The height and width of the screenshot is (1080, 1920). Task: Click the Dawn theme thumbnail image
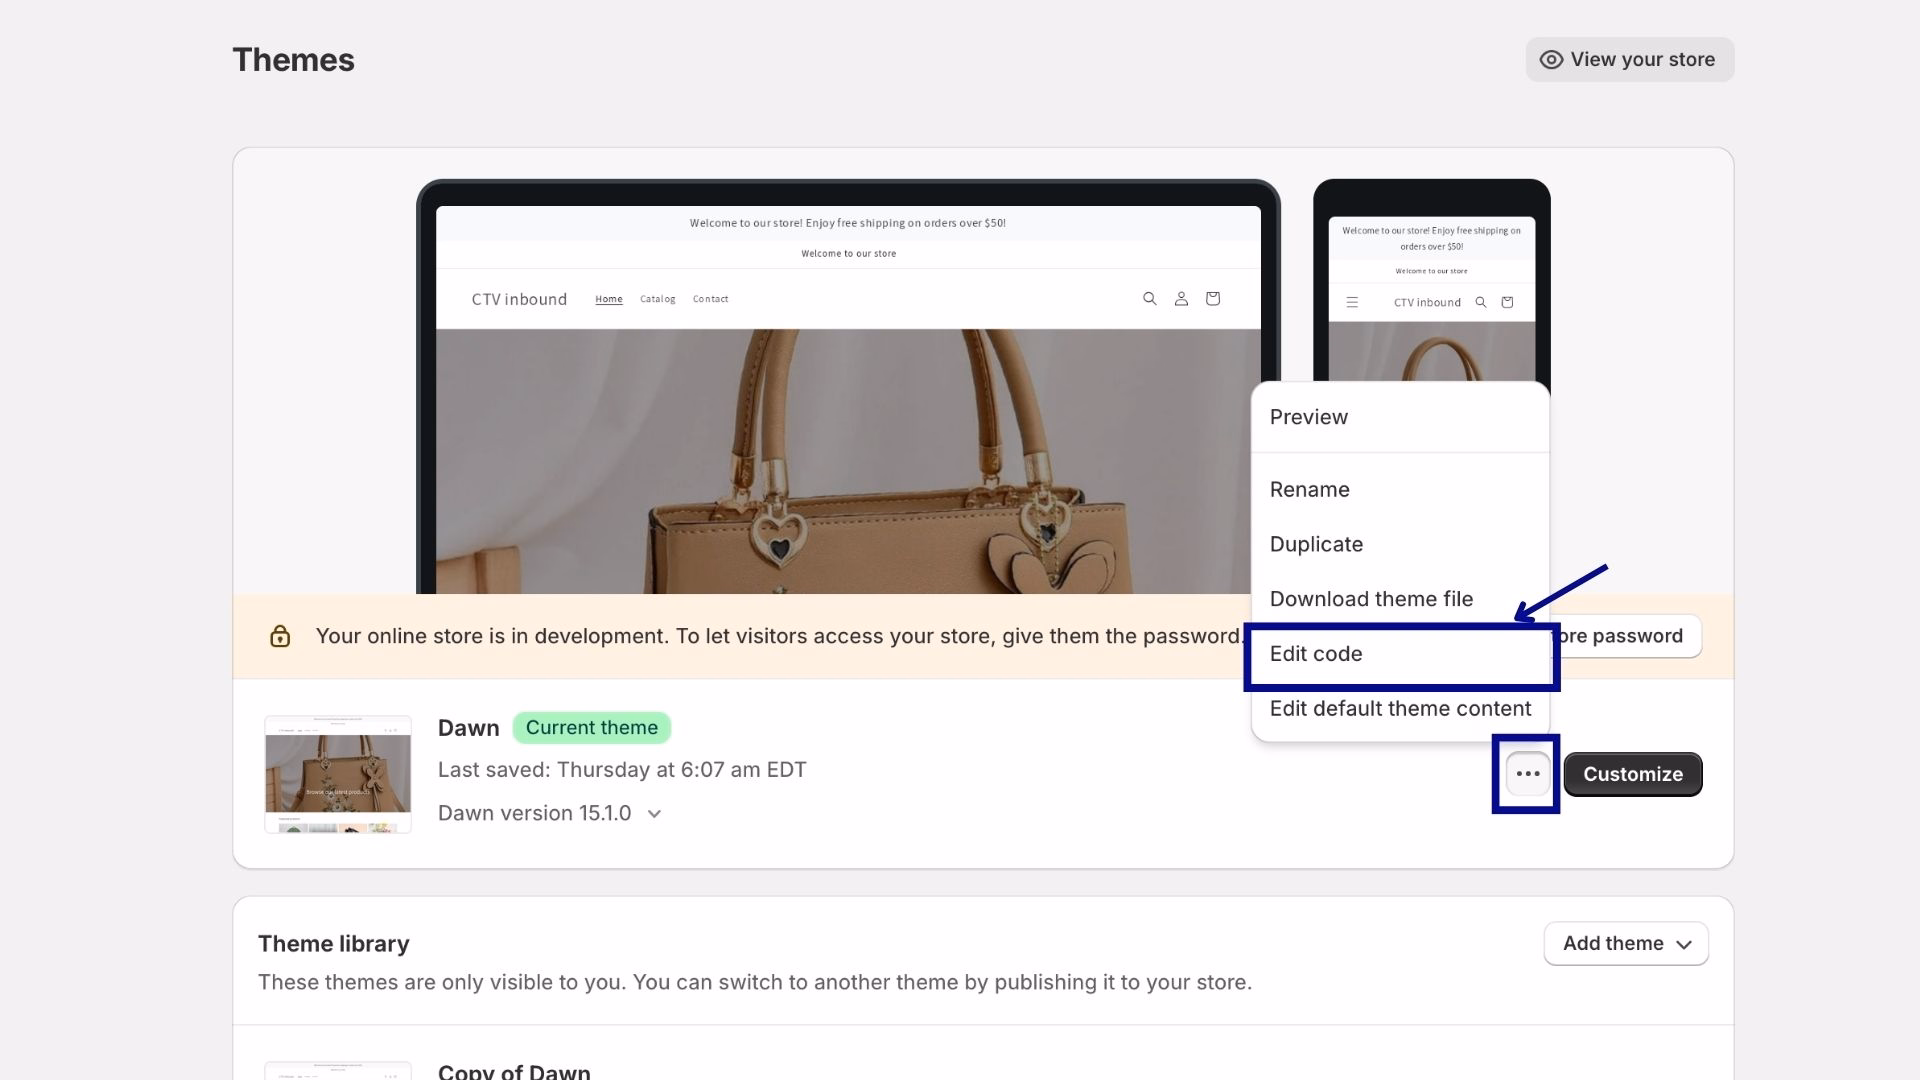(x=338, y=774)
